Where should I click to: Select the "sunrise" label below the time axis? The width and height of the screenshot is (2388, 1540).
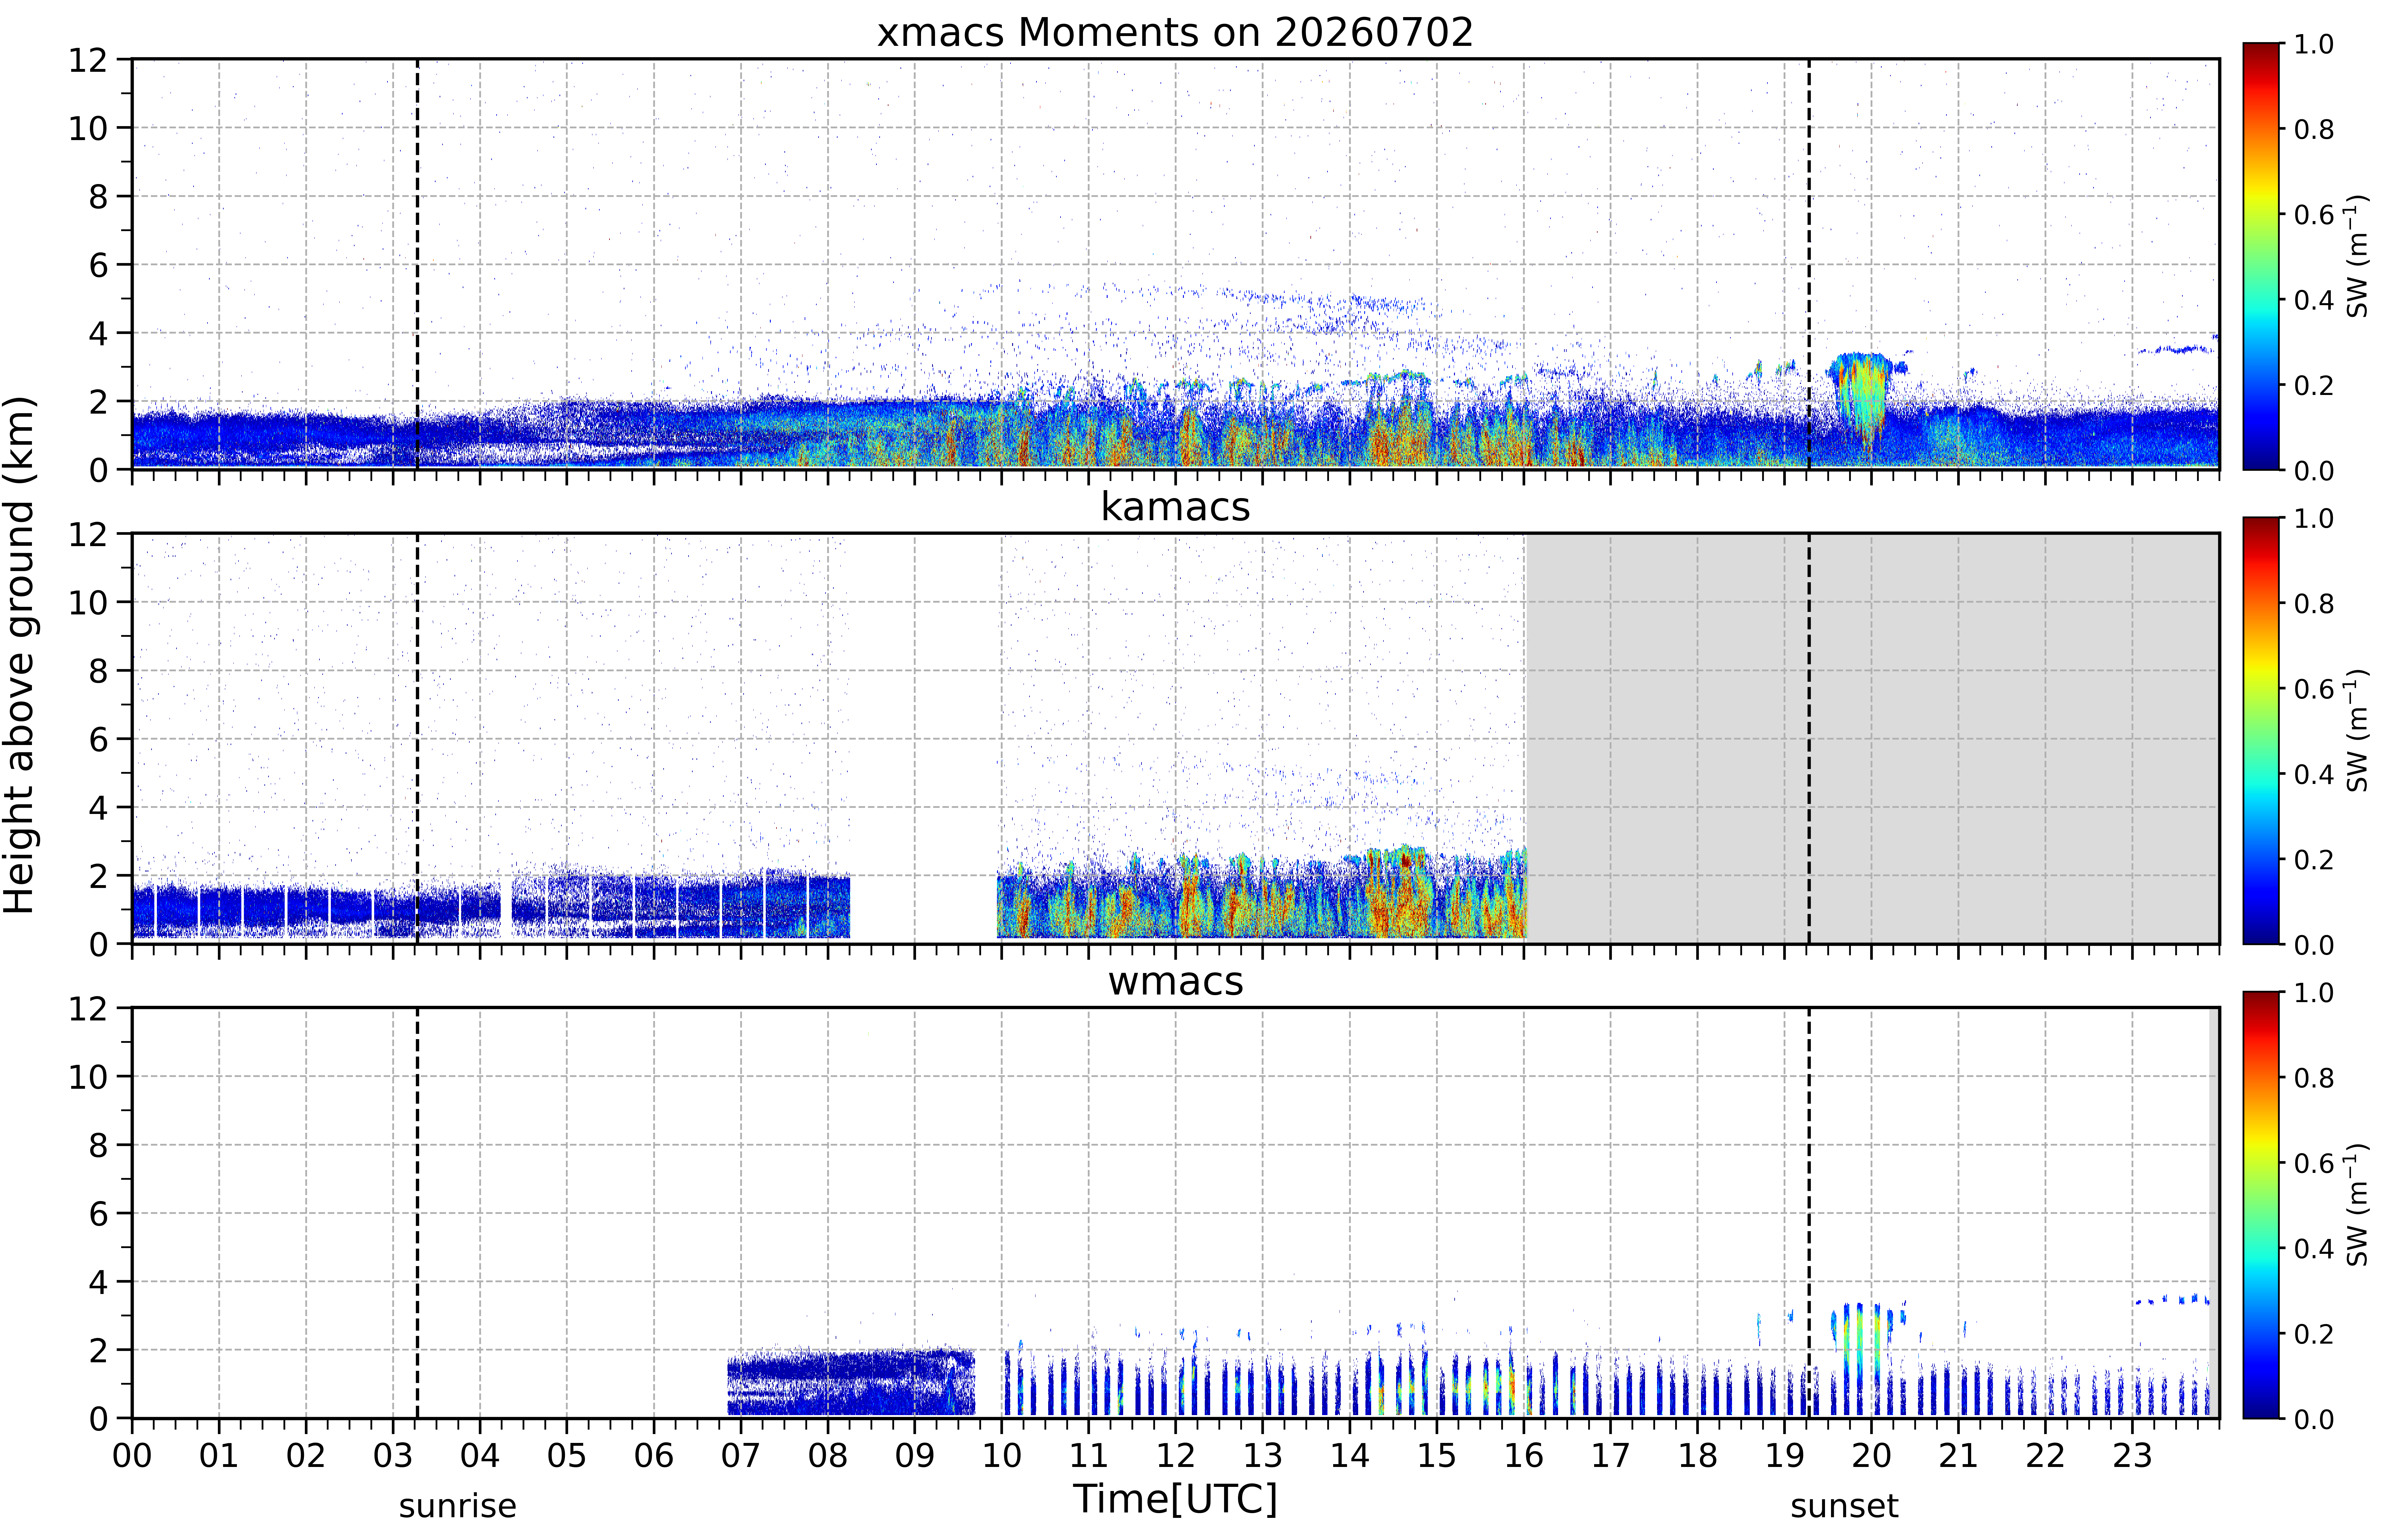point(458,1506)
